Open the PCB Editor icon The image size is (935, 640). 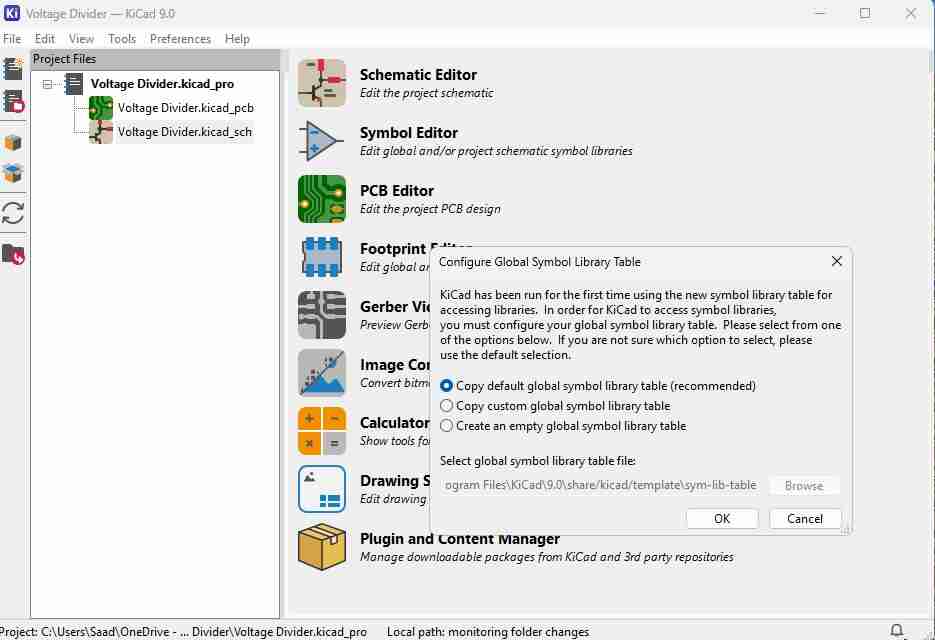322,199
